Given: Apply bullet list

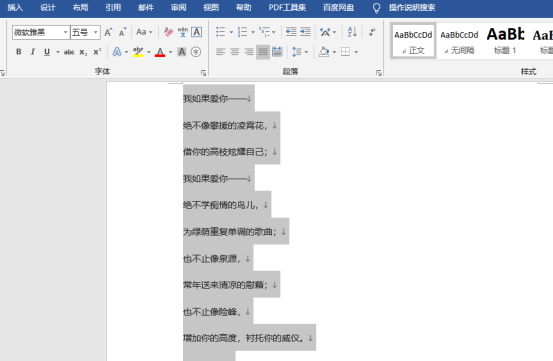Looking at the screenshot, I should pyautogui.click(x=220, y=32).
